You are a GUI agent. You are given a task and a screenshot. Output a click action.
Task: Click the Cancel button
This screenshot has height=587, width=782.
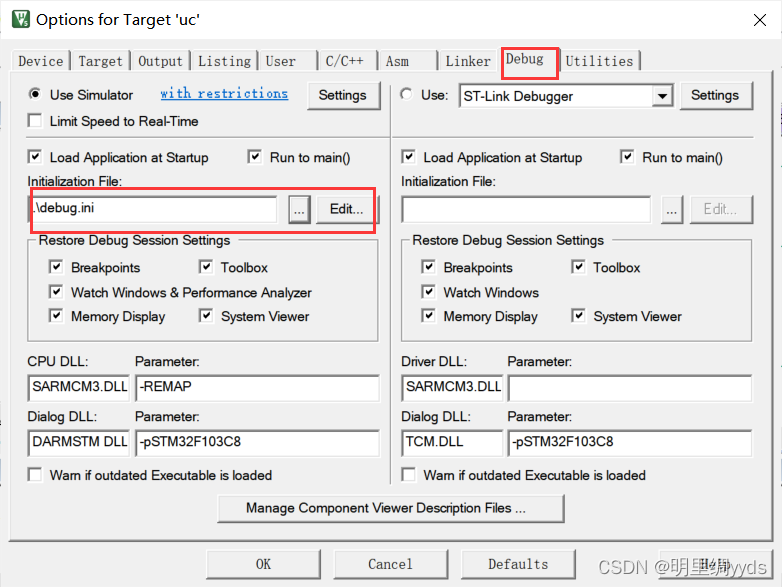pyautogui.click(x=391, y=564)
